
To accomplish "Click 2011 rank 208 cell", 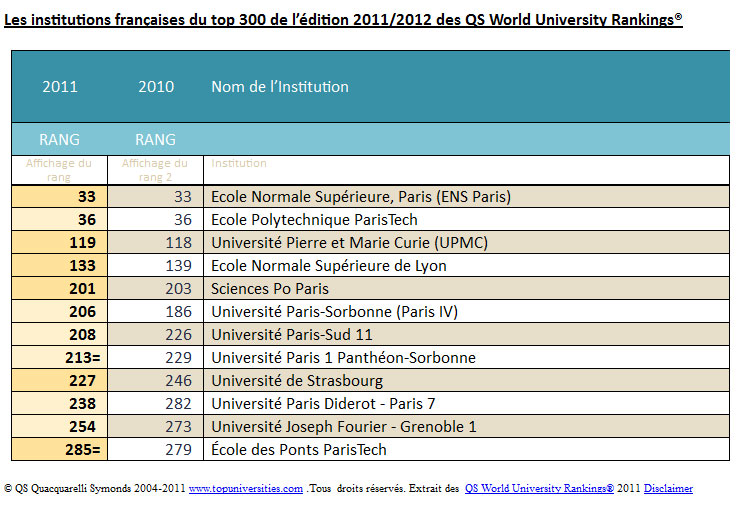I will [x=59, y=334].
